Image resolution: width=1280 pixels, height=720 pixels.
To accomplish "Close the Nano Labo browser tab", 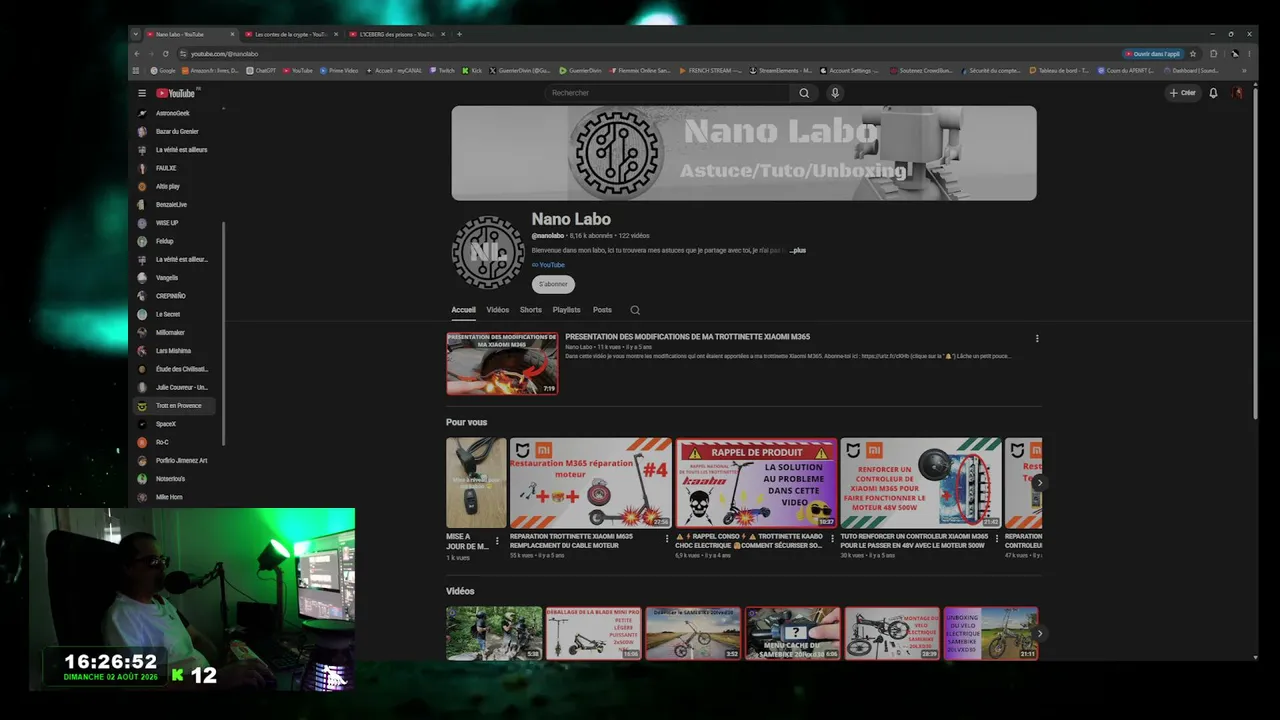I will pos(232,34).
